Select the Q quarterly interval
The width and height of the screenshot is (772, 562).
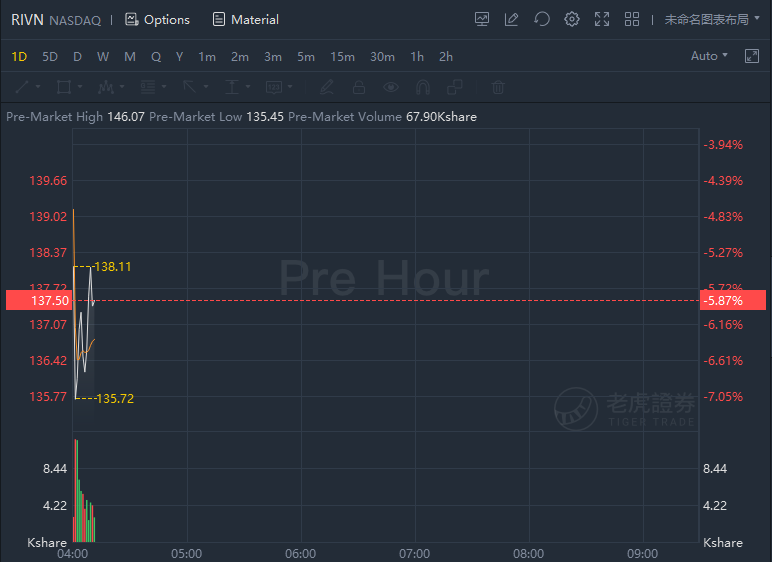[156, 57]
